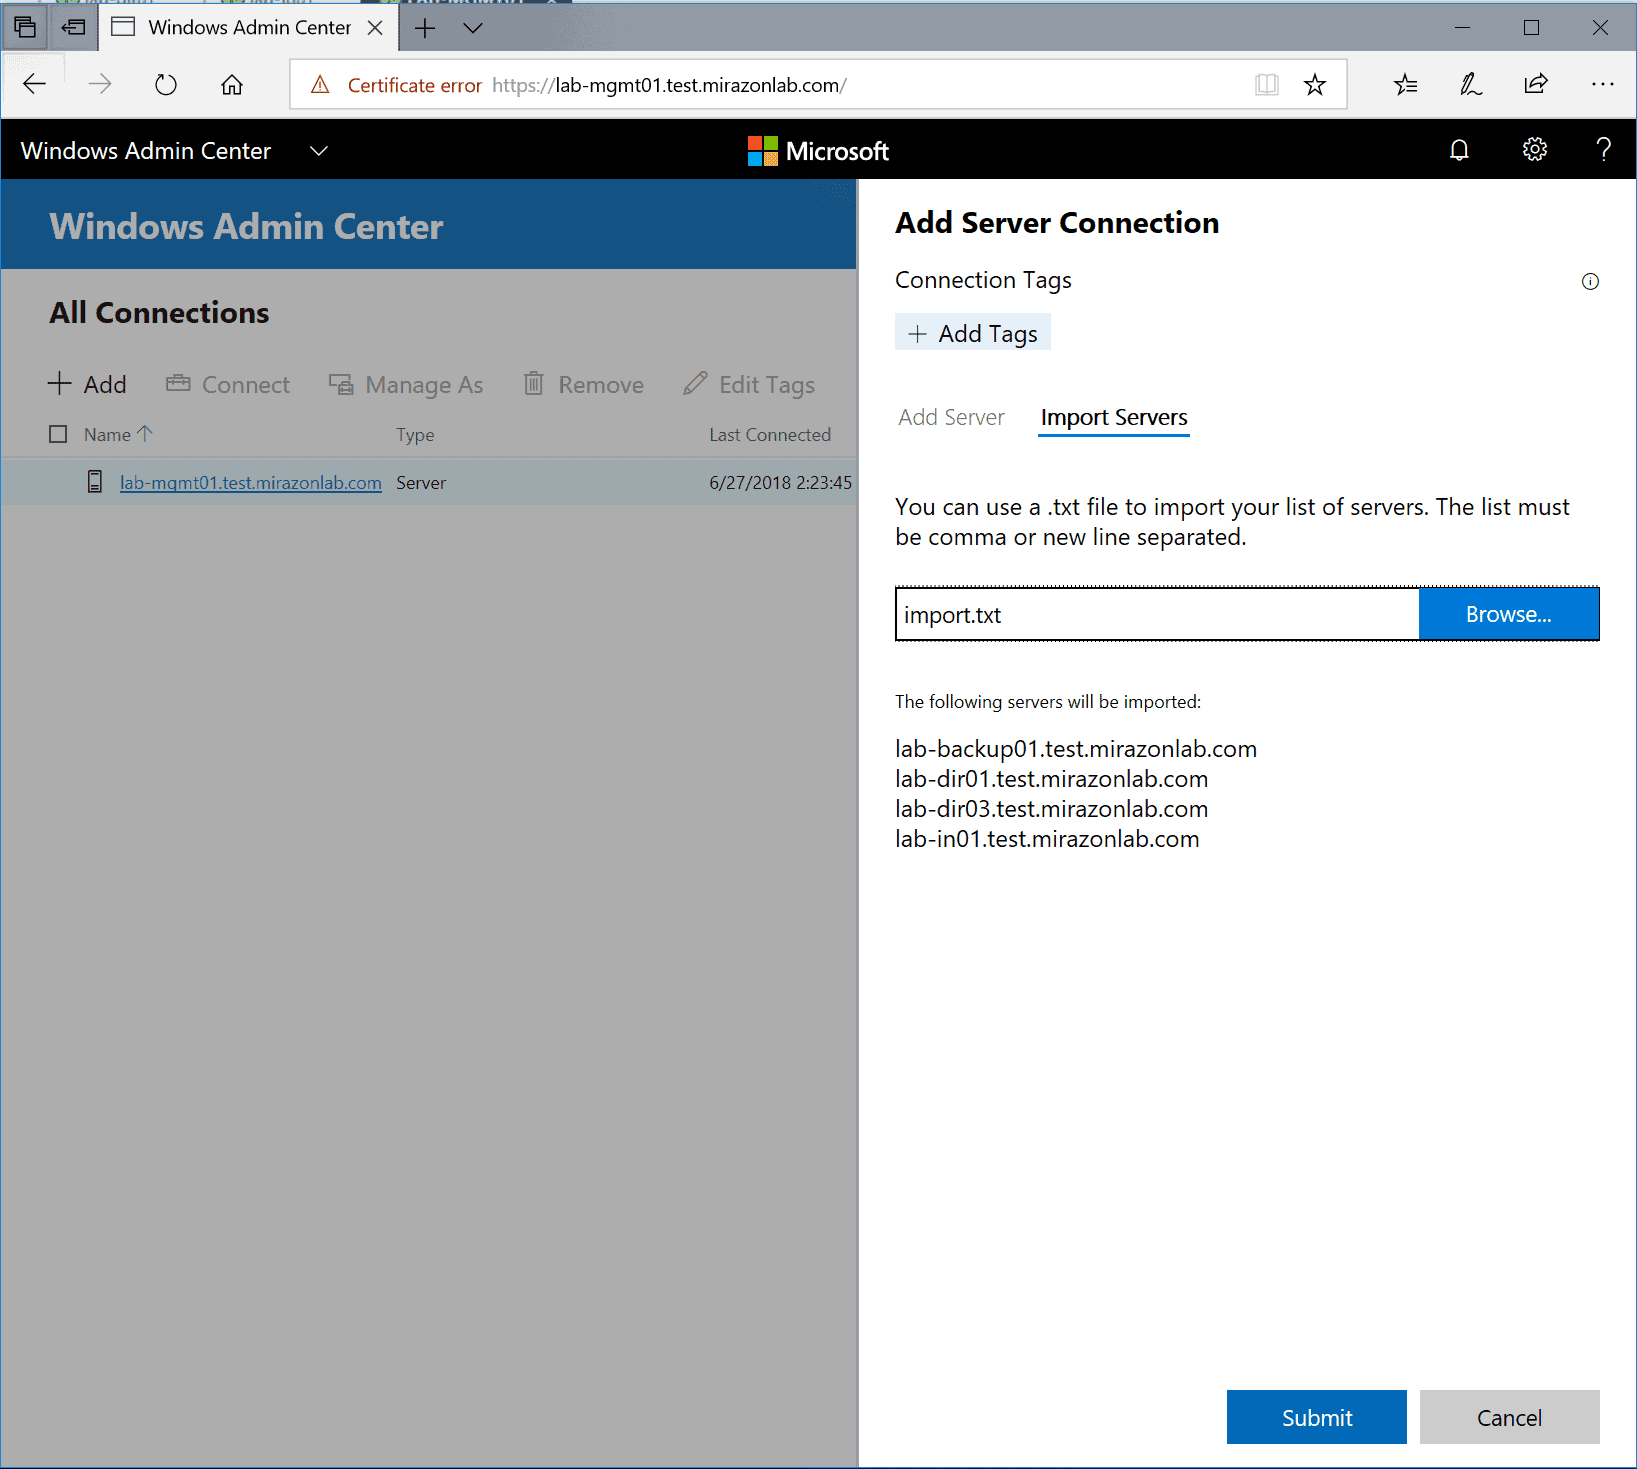This screenshot has width=1637, height=1469.
Task: Open the reading view book icon
Action: (1266, 85)
